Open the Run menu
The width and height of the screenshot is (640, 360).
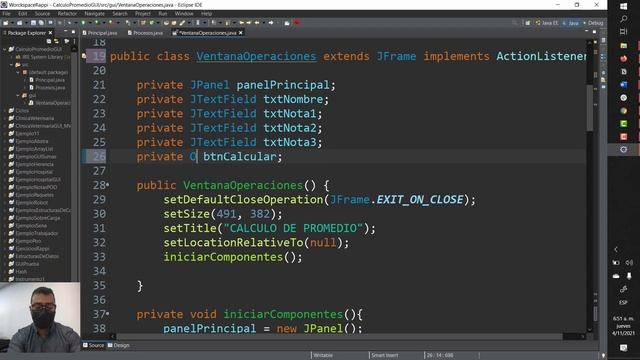162,13
